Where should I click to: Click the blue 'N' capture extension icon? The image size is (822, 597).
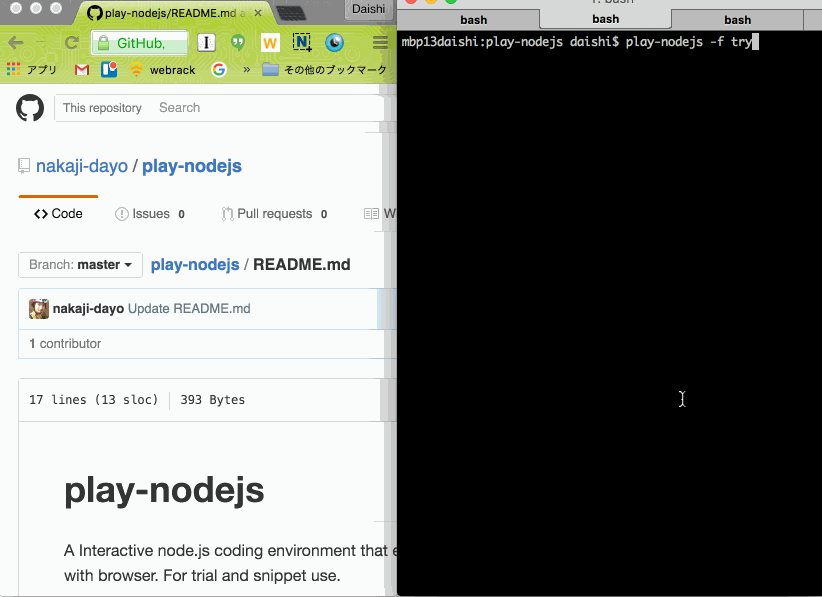click(302, 42)
